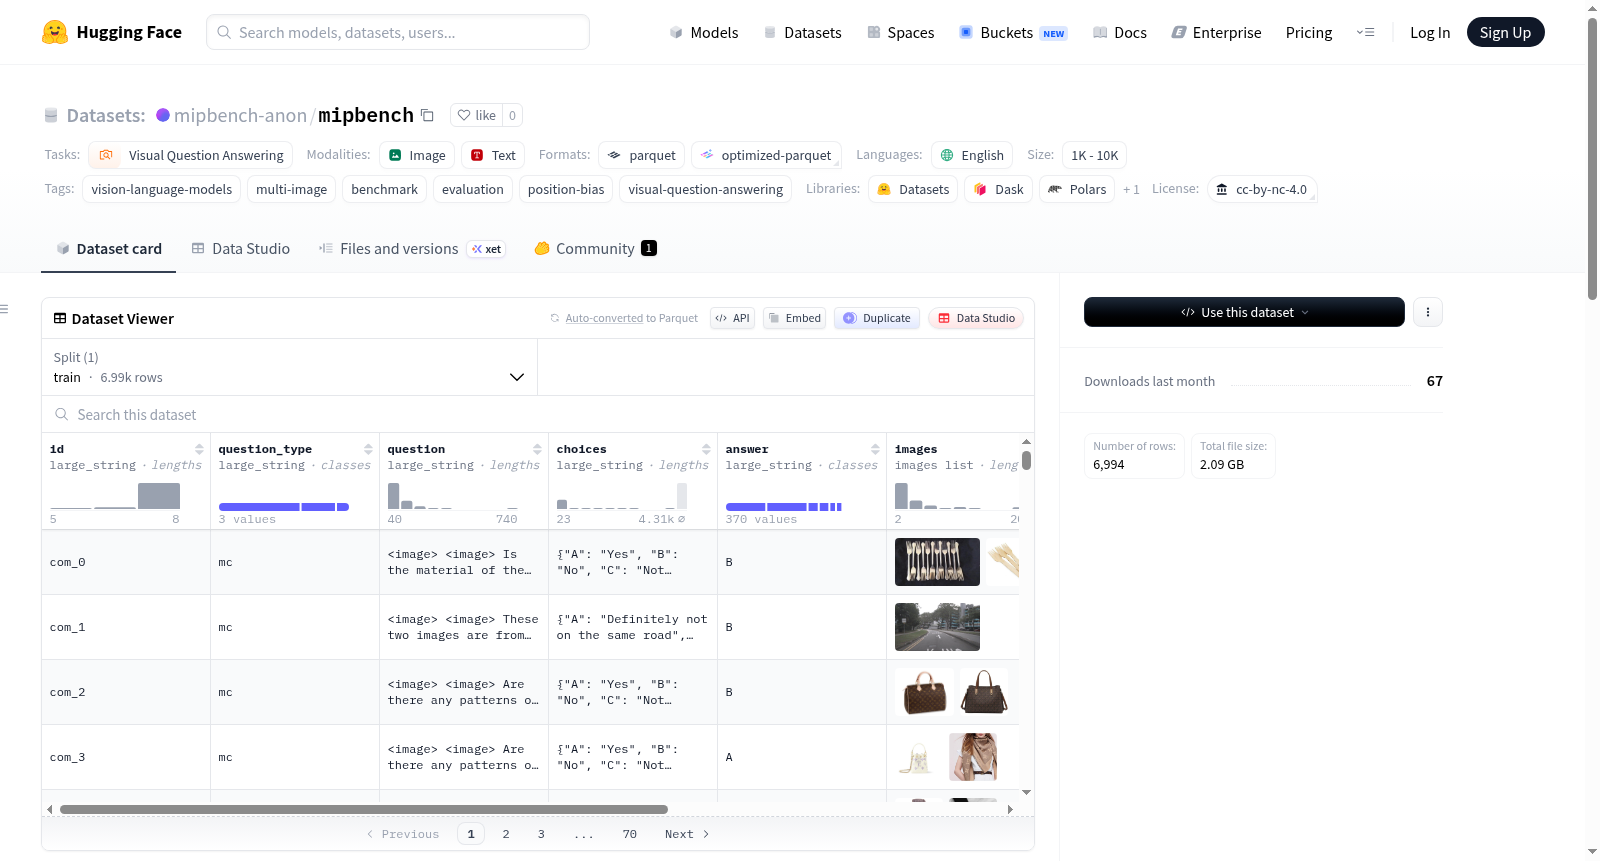Open the Data Studio button in Dataset Viewer
The image size is (1600, 861).
976,318
